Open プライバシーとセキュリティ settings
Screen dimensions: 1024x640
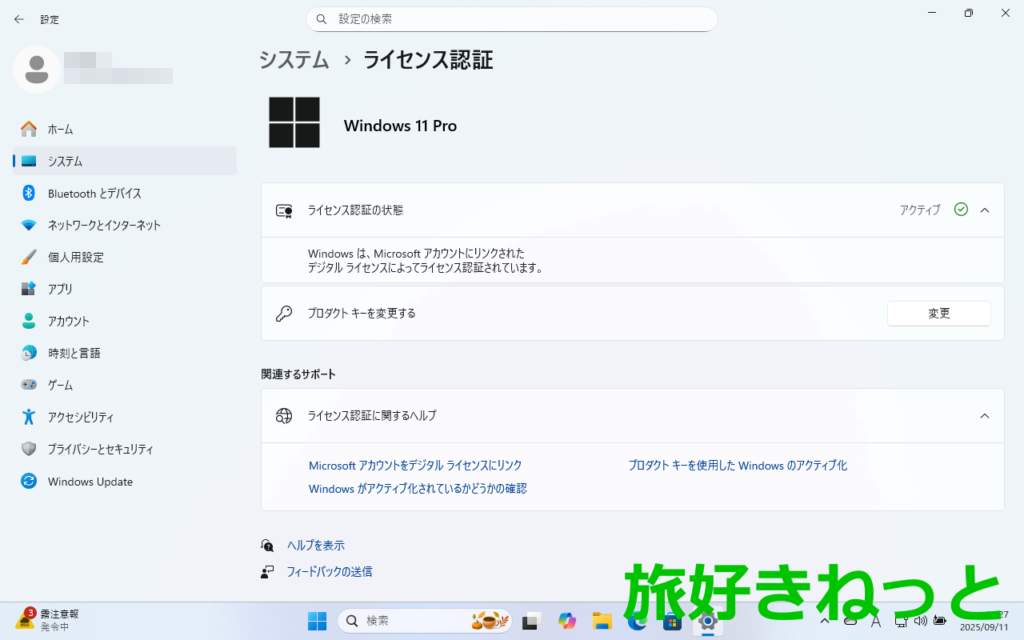click(125, 449)
